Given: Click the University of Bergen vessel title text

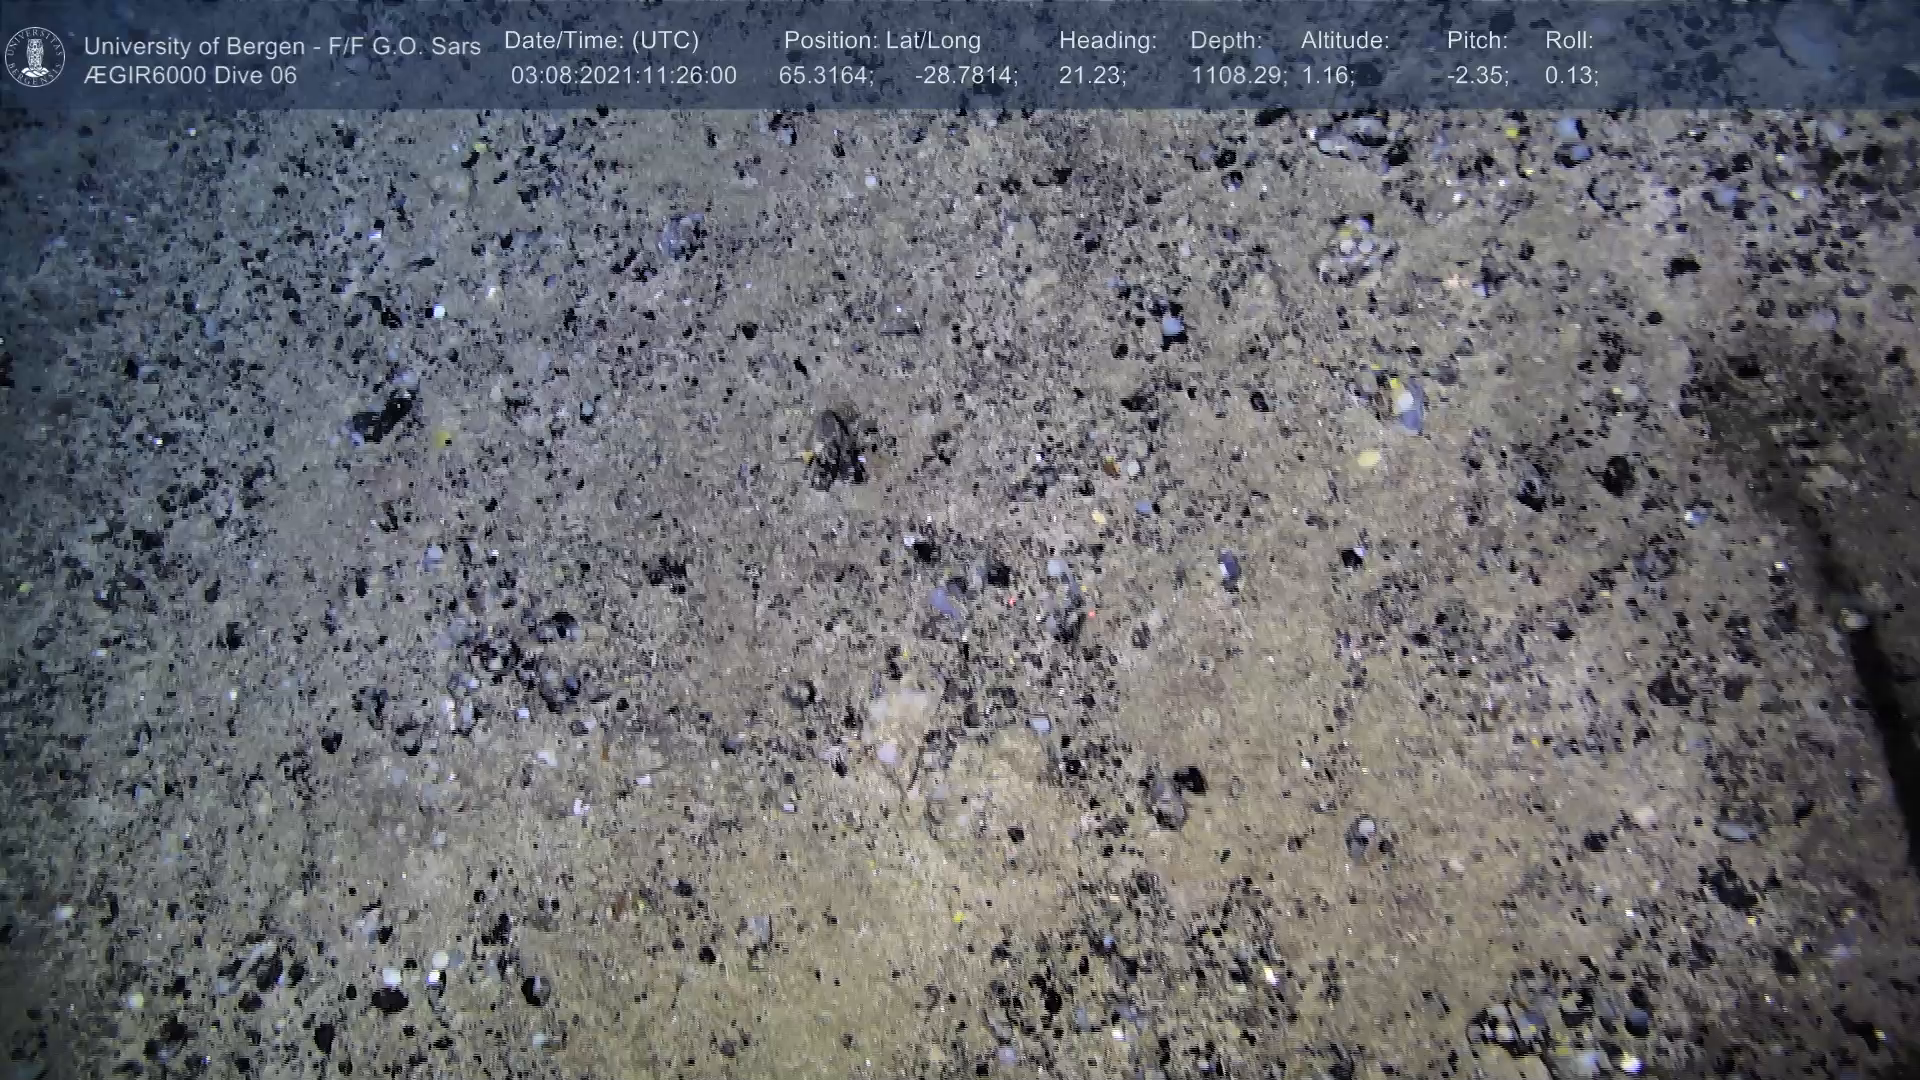Looking at the screenshot, I should [x=282, y=46].
